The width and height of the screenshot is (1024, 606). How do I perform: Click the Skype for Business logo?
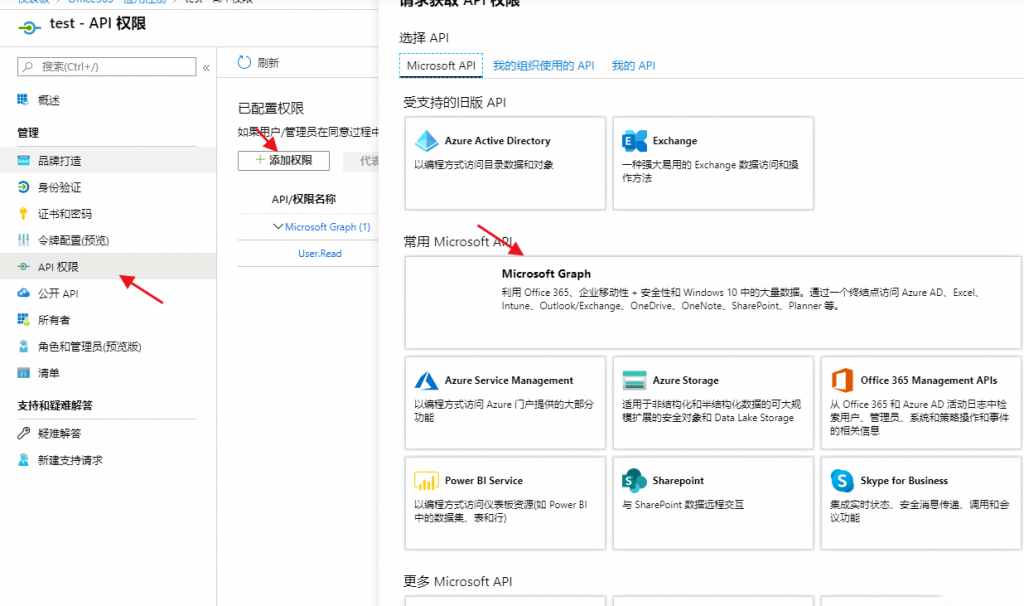coord(842,481)
